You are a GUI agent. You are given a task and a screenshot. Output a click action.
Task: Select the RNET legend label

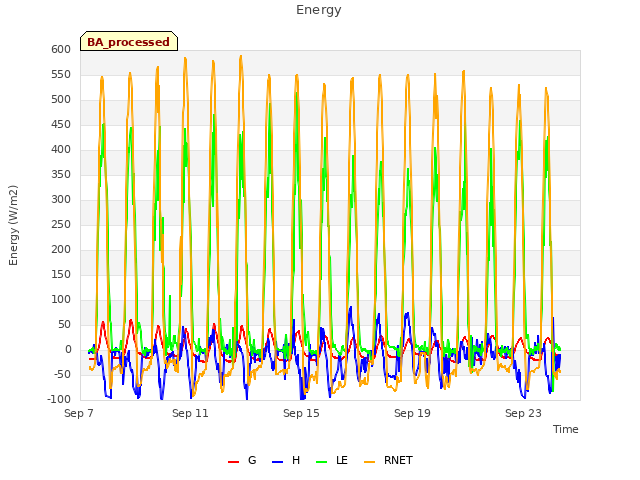click(398, 460)
